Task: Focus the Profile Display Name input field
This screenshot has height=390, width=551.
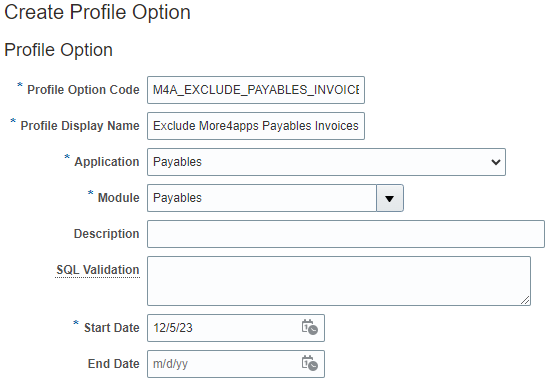Action: coord(256,126)
